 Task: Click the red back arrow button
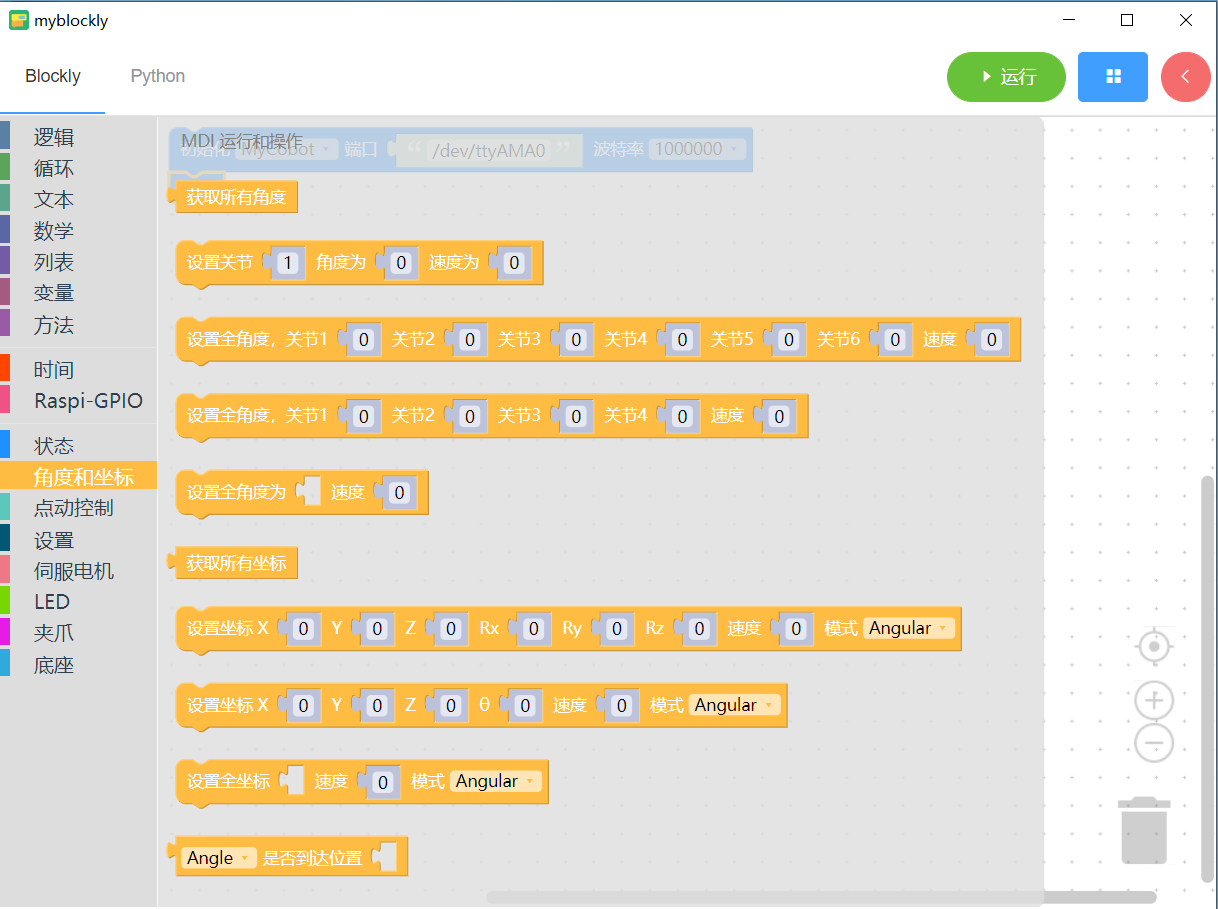(x=1186, y=77)
